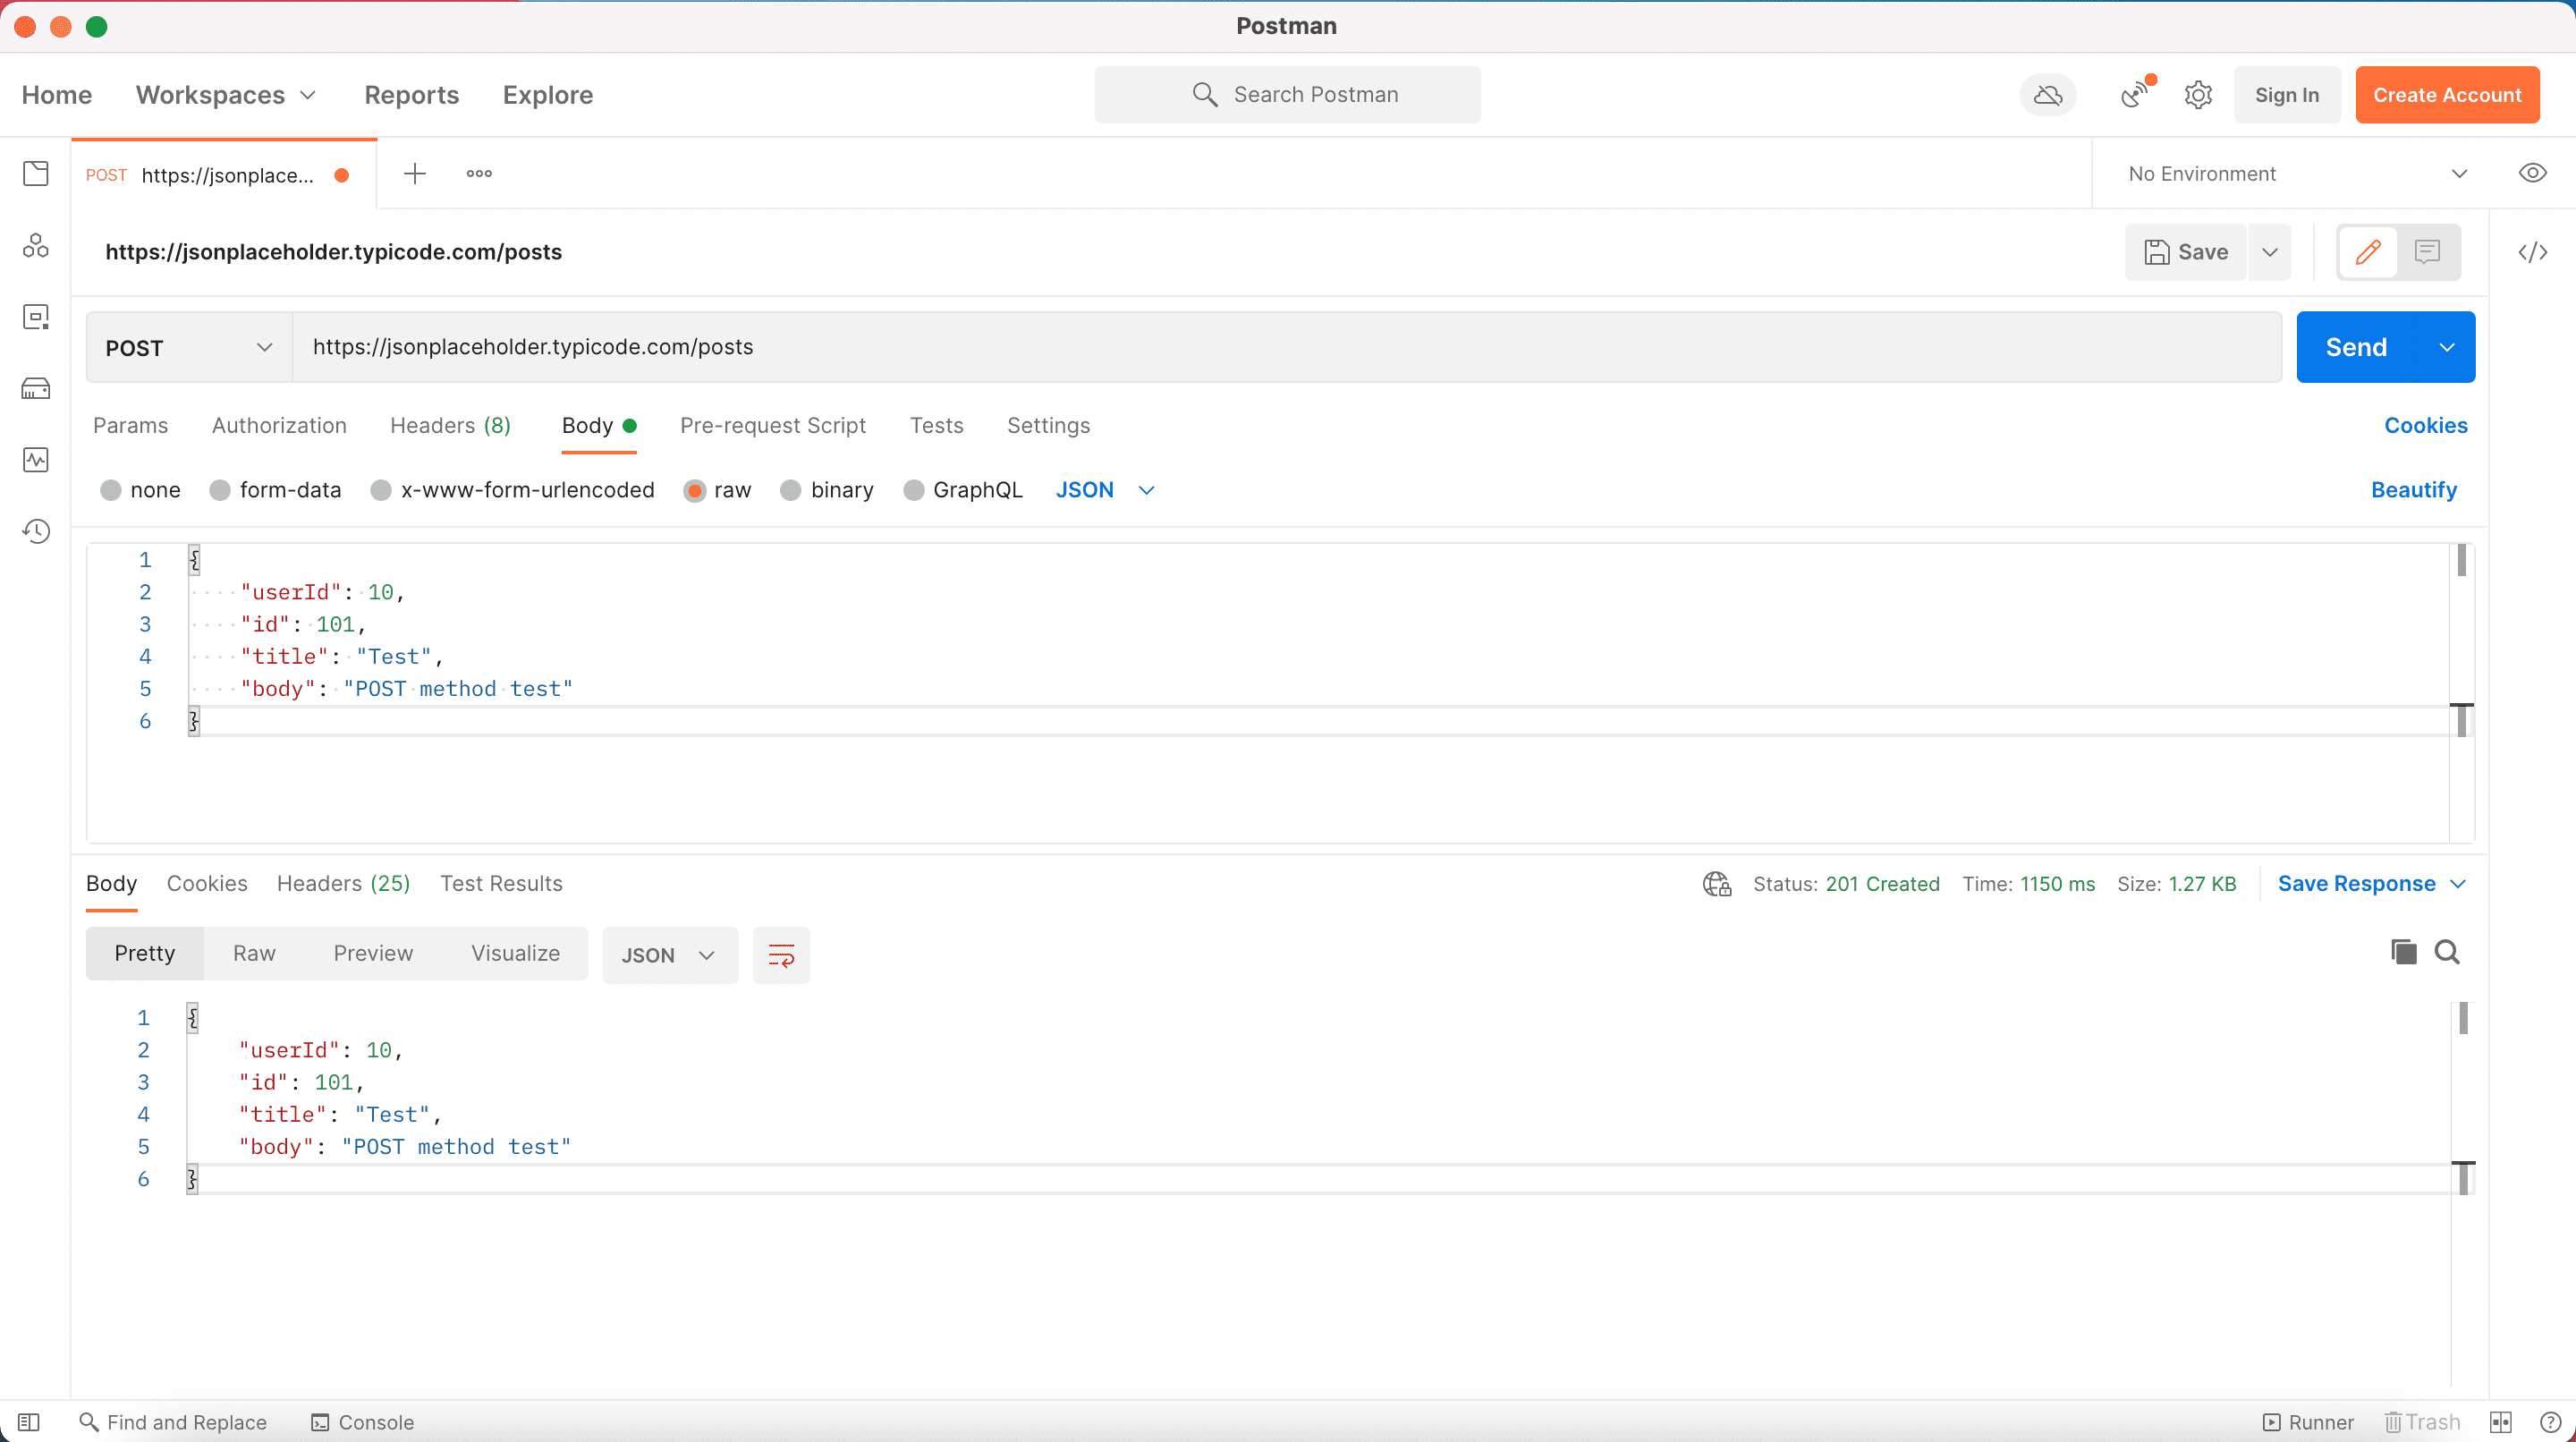The height and width of the screenshot is (1442, 2576).
Task: Search within the response body
Action: [2447, 952]
